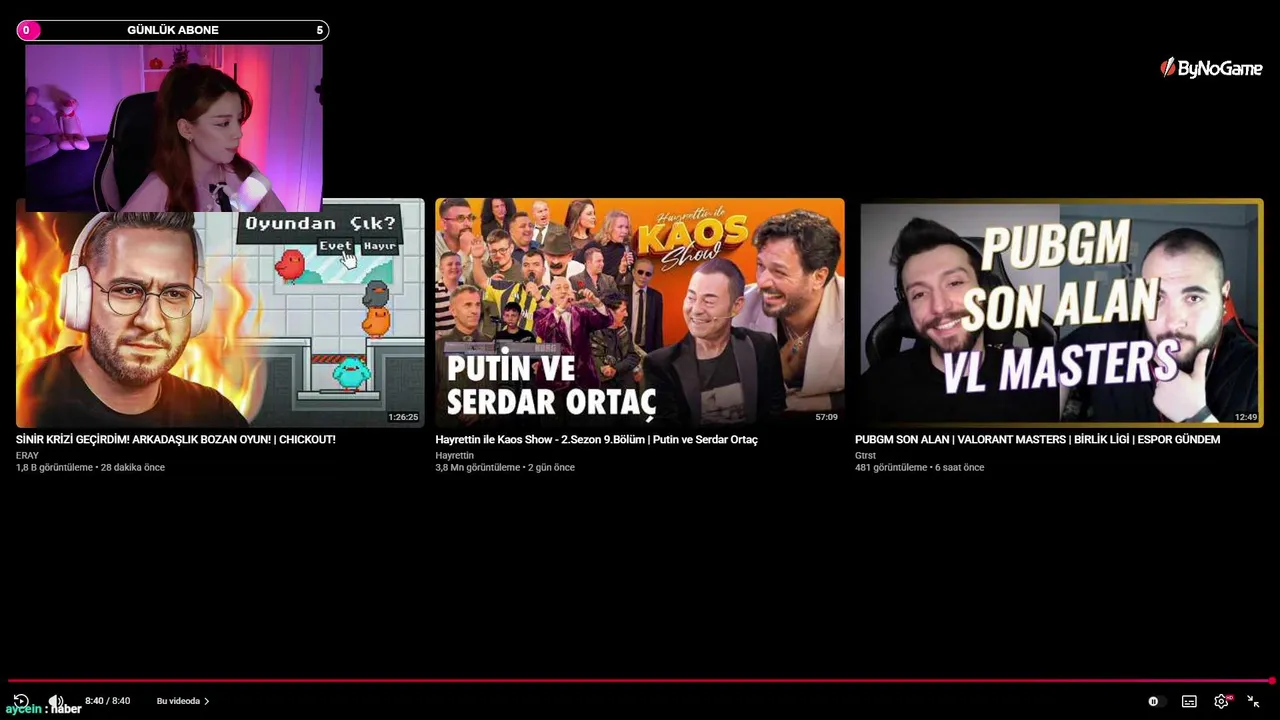Click title 'SİNİR KRİZİ GEÇİRDİM!' video link

click(x=175, y=439)
